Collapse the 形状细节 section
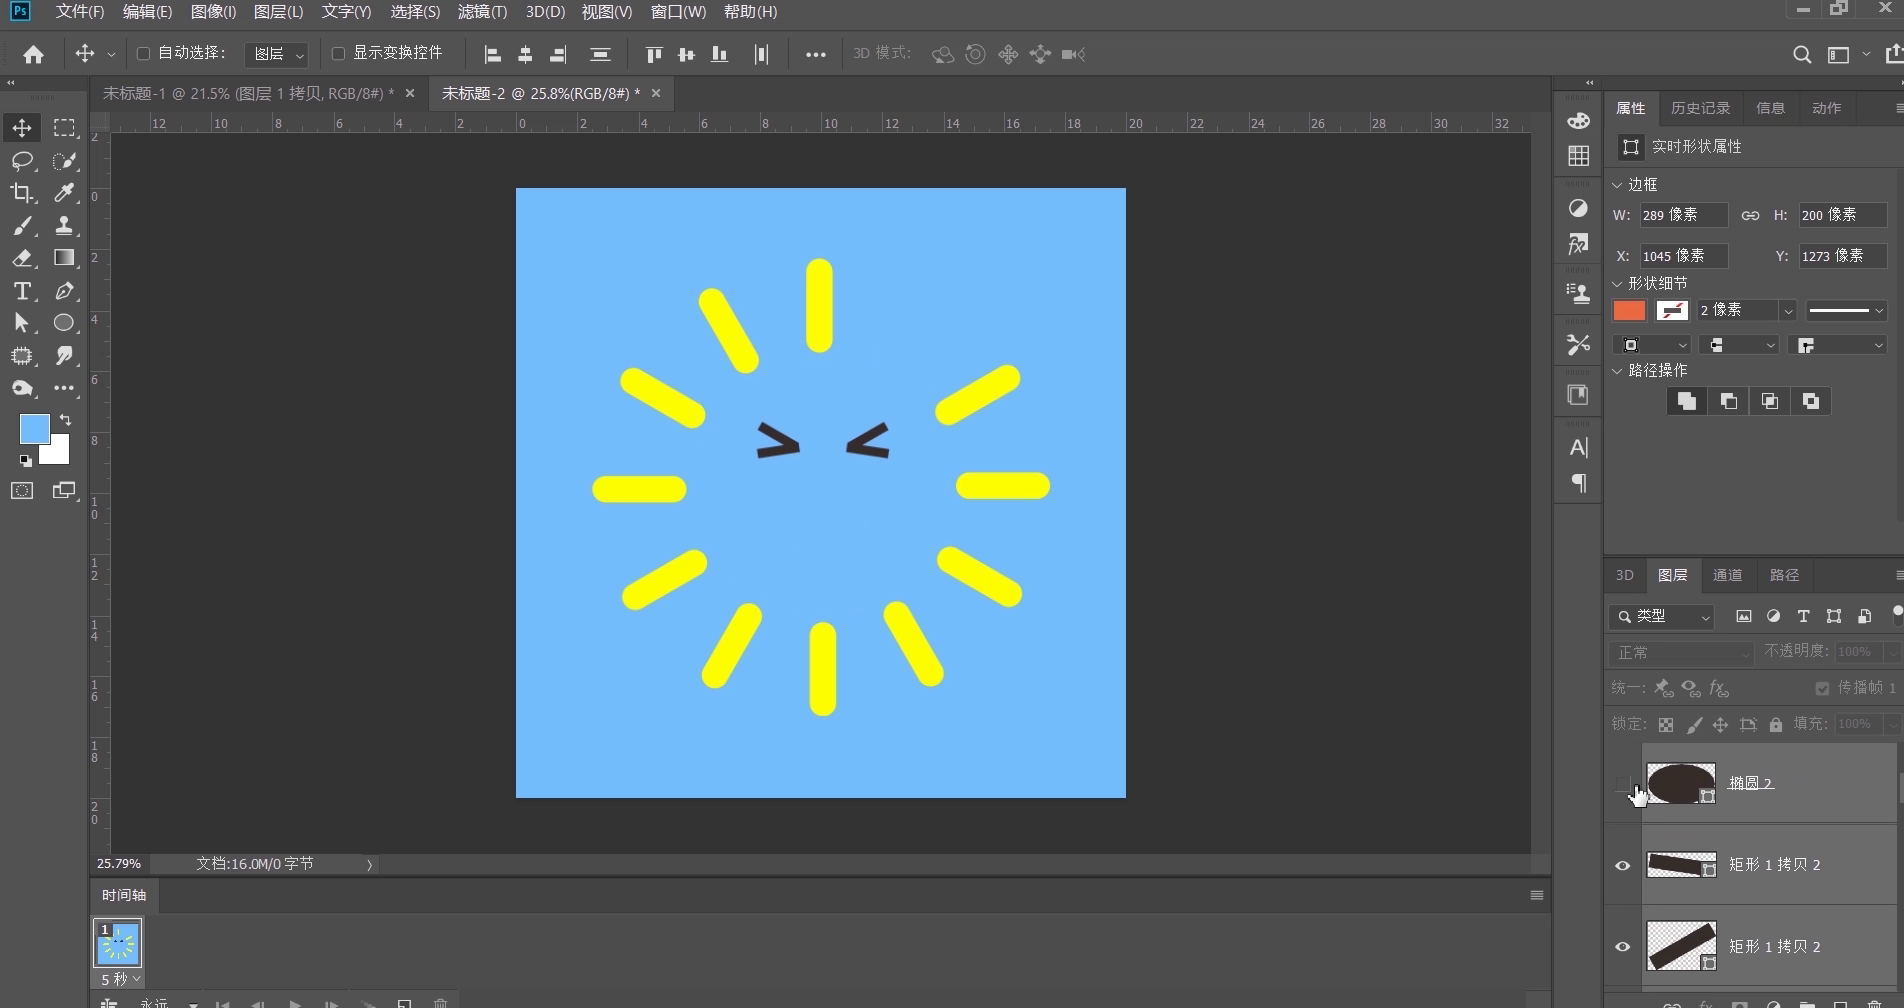The height and width of the screenshot is (1008, 1904). 1617,284
